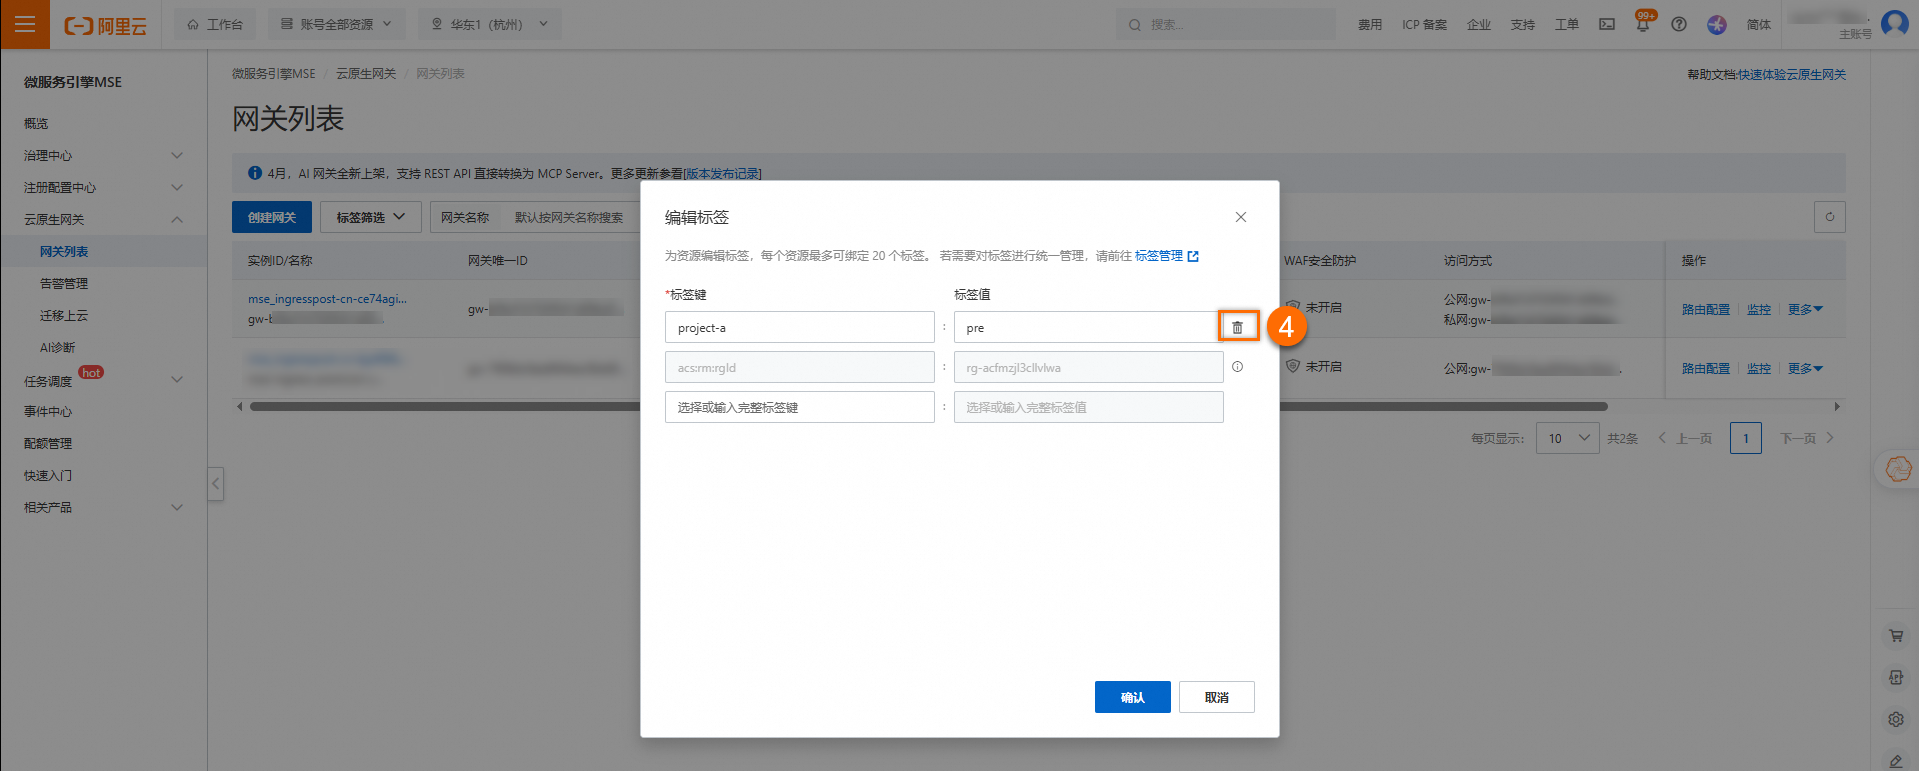Screen dimensions: 1919x771
Task: Edit the project-a tag key field
Action: click(800, 327)
